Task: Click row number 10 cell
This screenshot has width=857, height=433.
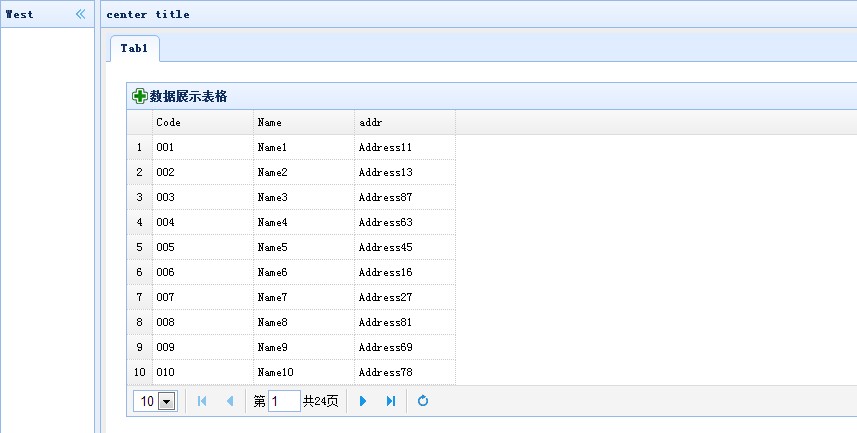Action: [140, 372]
